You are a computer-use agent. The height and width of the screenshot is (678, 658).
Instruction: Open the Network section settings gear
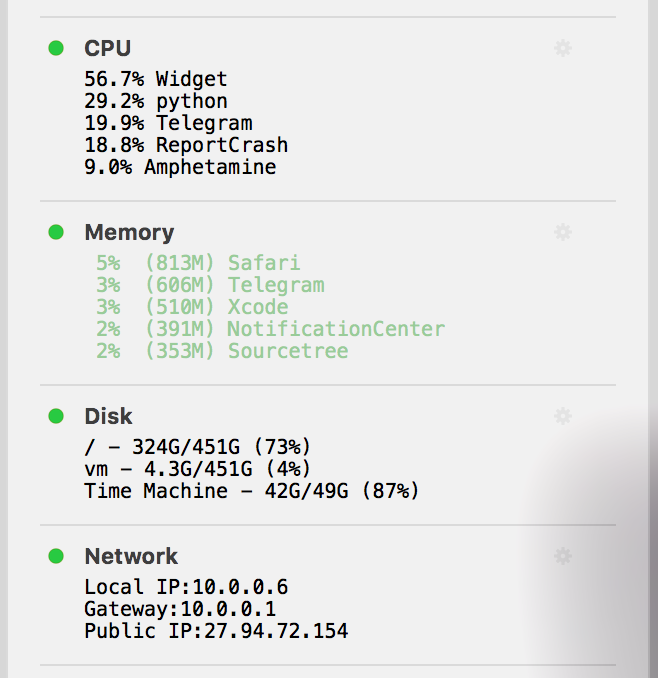coord(563,556)
